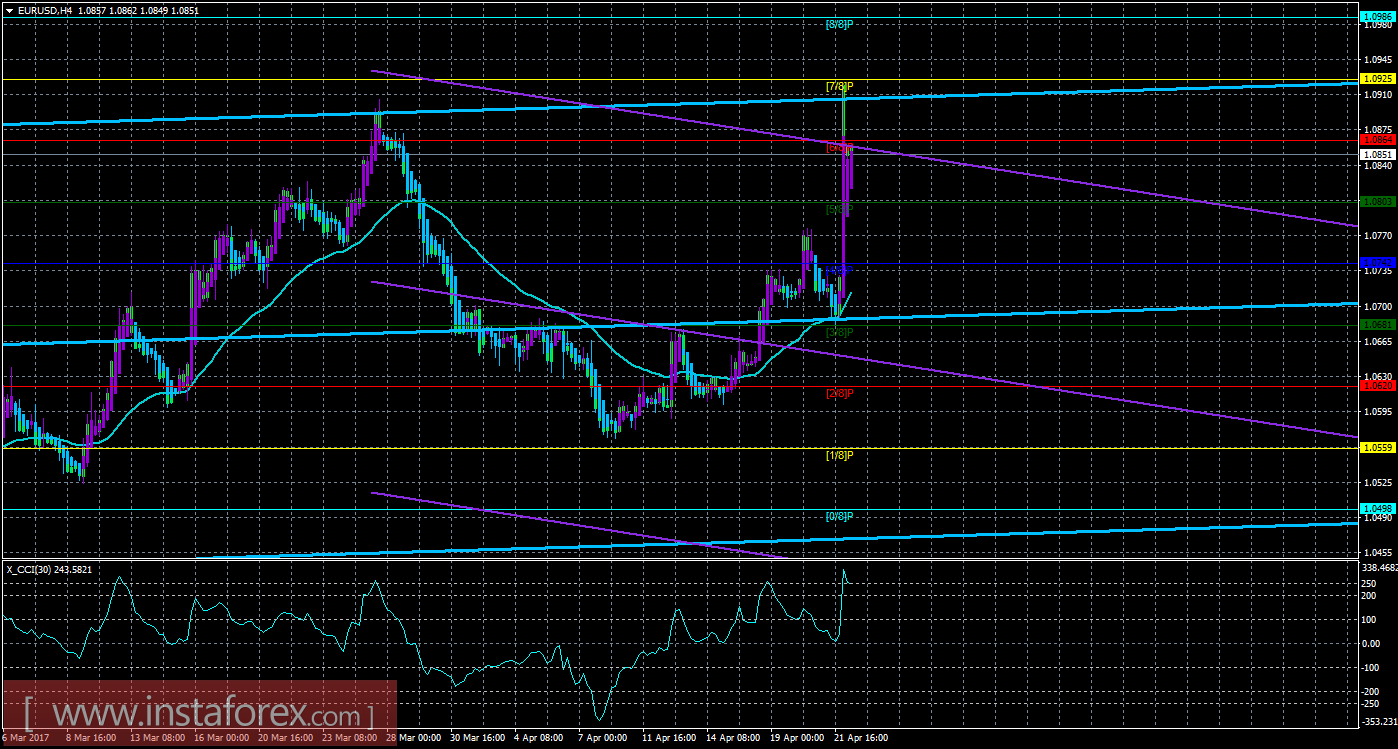Toggle the [7/8]P Murrey level label
The width and height of the screenshot is (1398, 749).
coord(838,86)
